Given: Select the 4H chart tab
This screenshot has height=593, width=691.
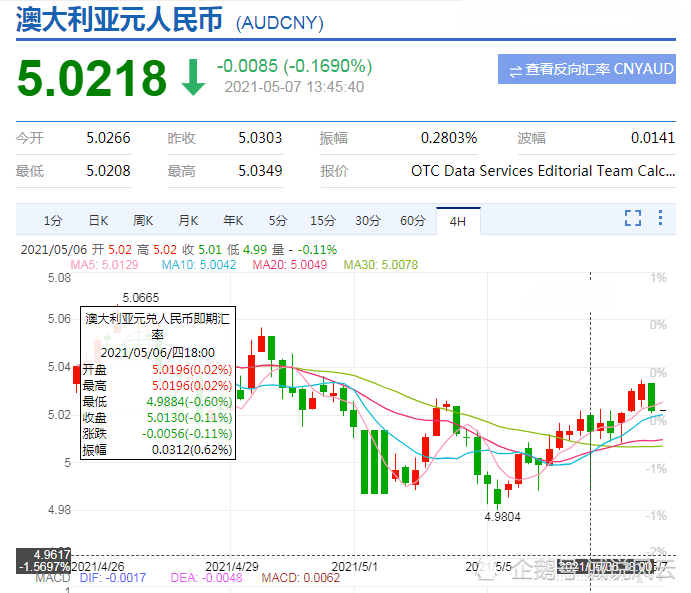Looking at the screenshot, I should pyautogui.click(x=458, y=221).
